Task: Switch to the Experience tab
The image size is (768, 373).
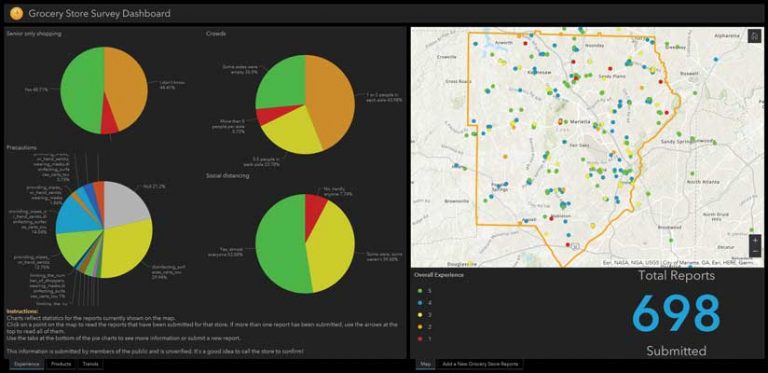Action: coord(26,364)
